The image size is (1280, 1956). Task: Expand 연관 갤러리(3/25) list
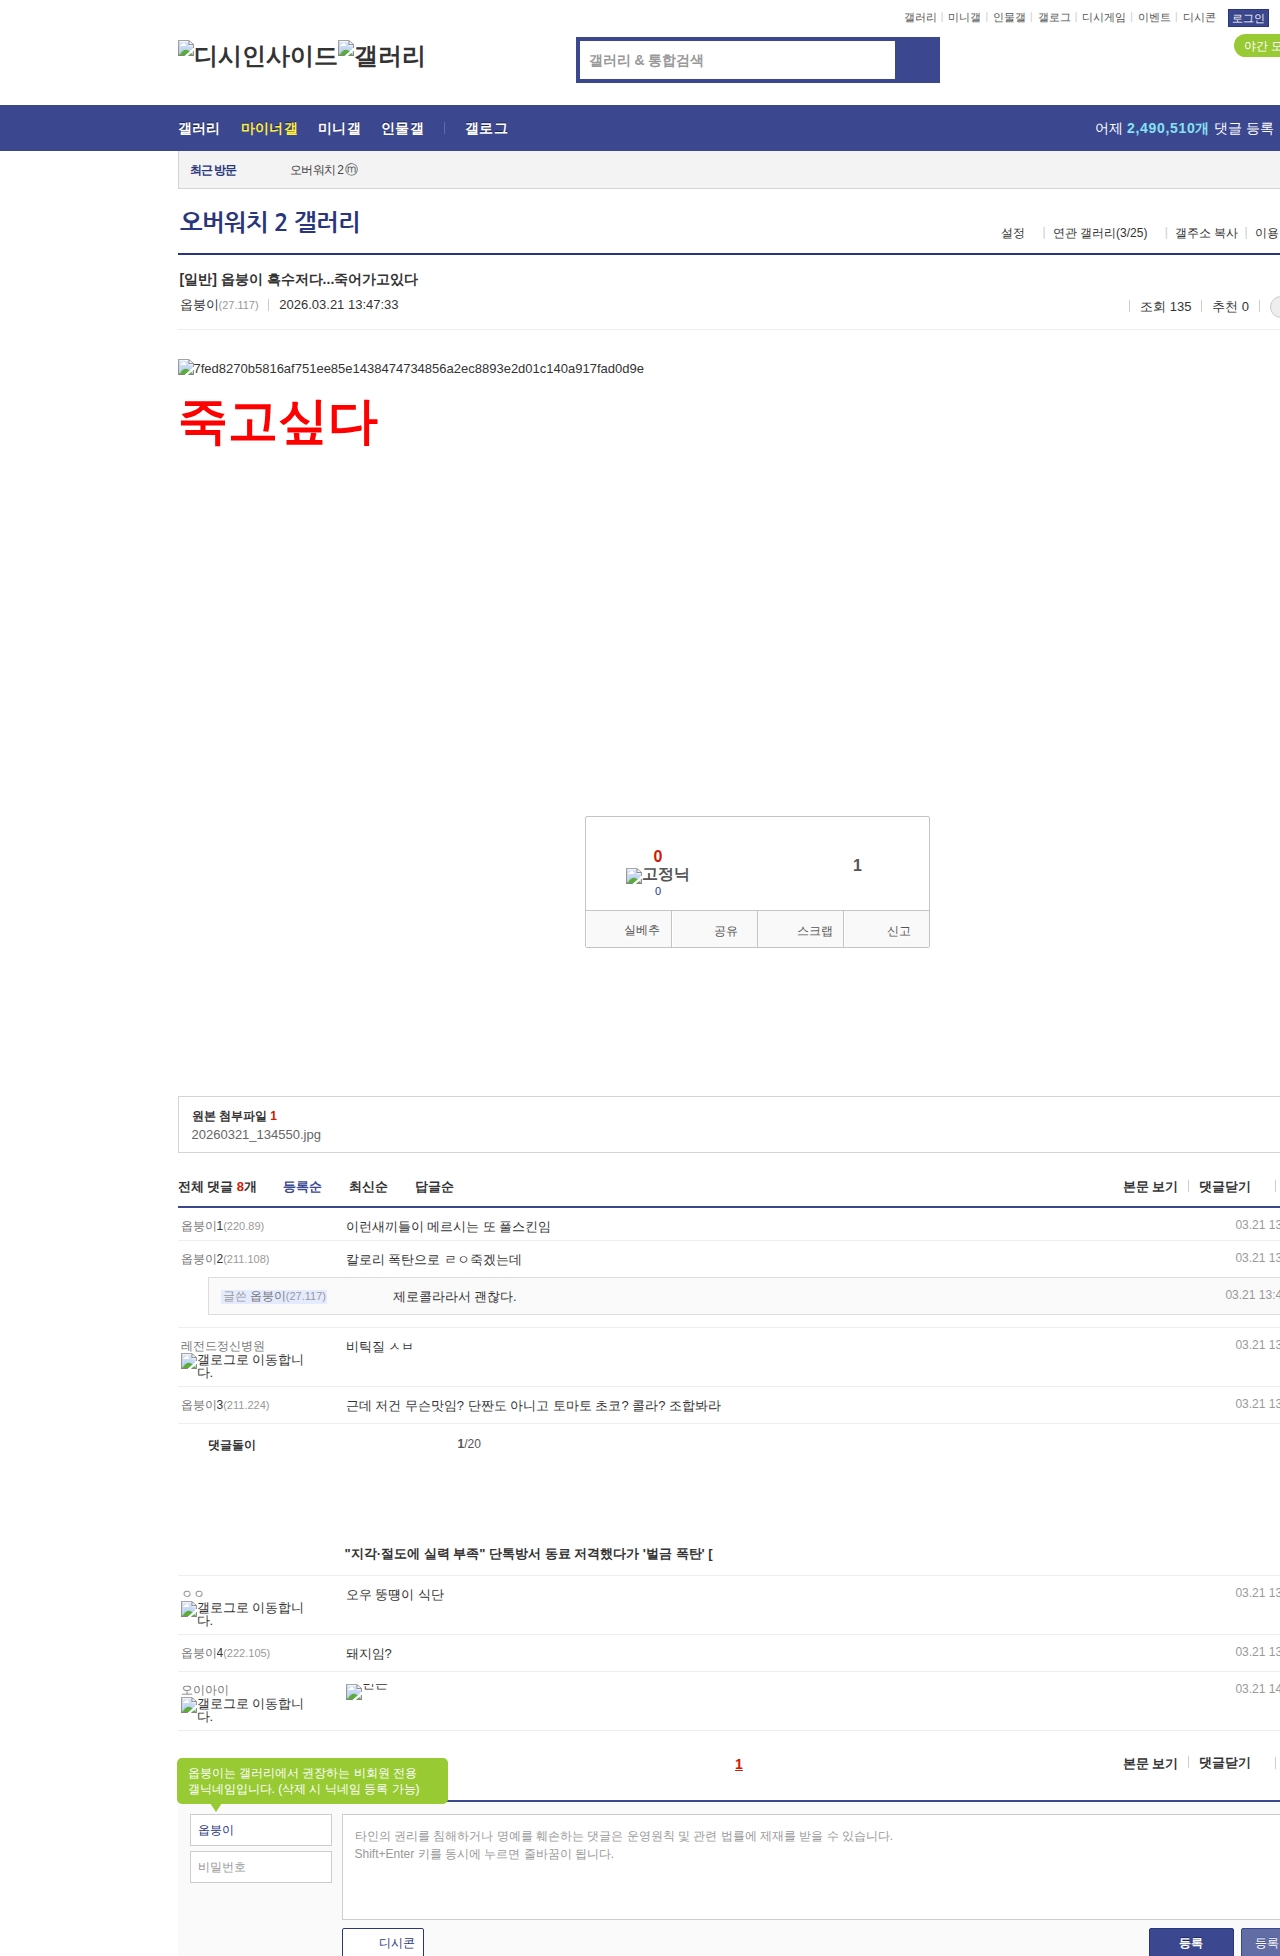coord(1100,233)
